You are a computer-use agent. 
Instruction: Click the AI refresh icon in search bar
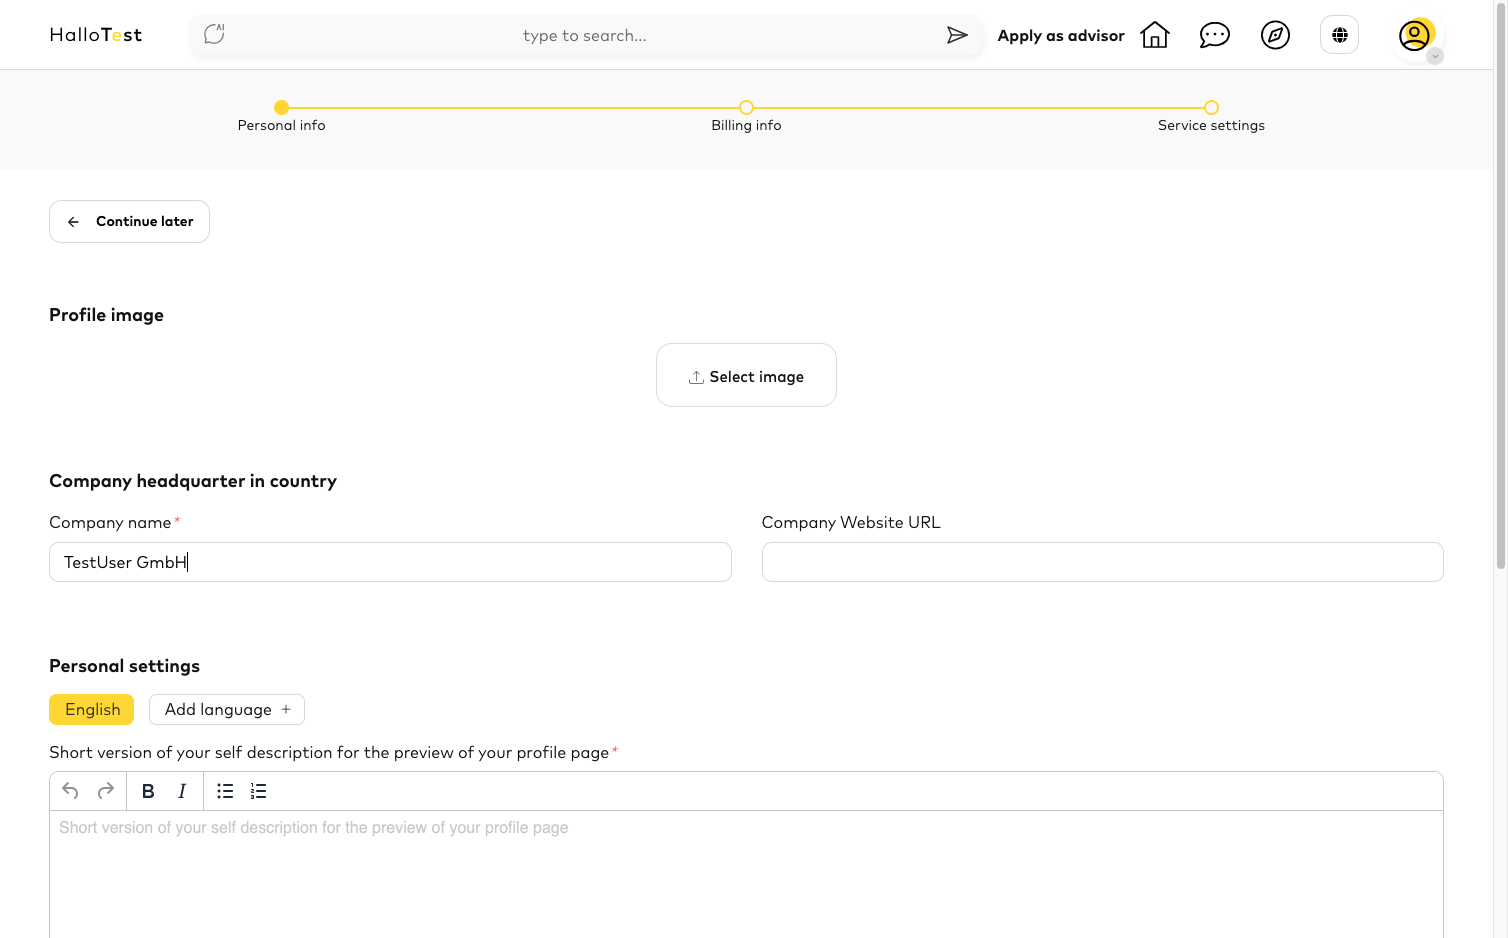(214, 35)
